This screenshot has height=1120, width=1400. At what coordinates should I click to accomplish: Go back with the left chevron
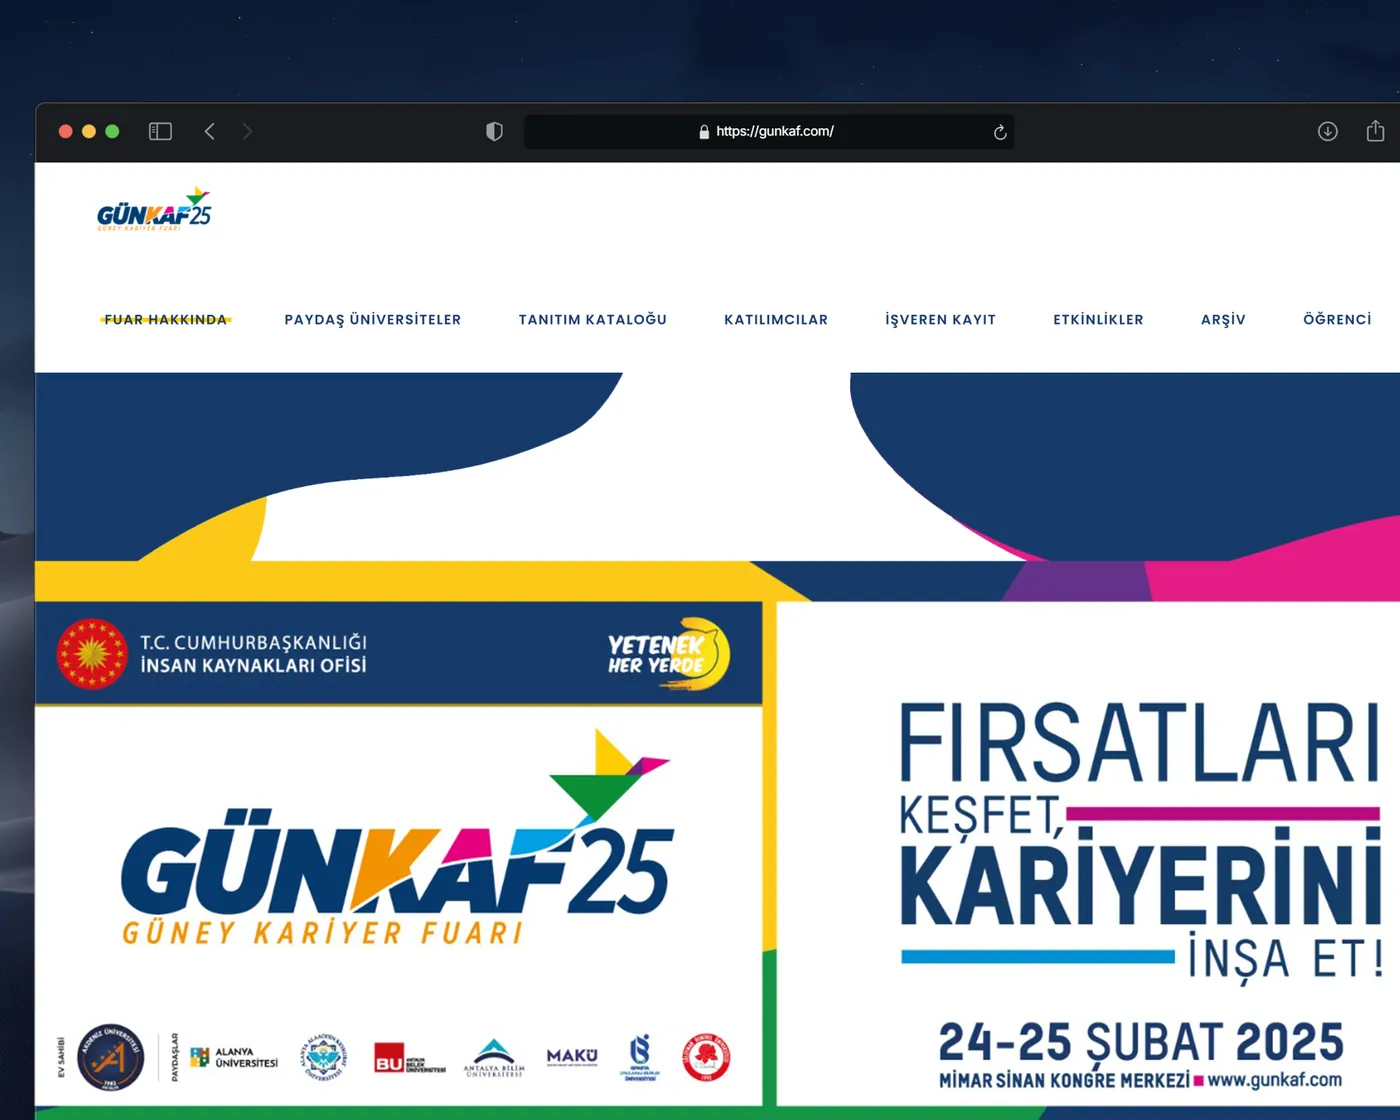point(210,131)
